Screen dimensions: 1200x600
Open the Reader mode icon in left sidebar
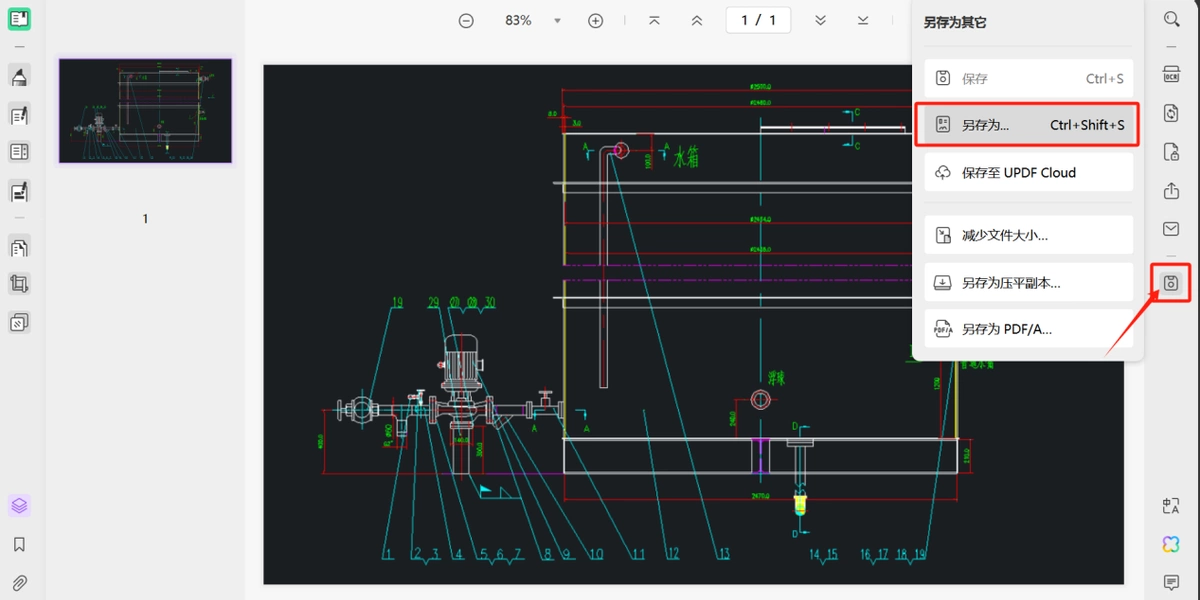[19, 19]
